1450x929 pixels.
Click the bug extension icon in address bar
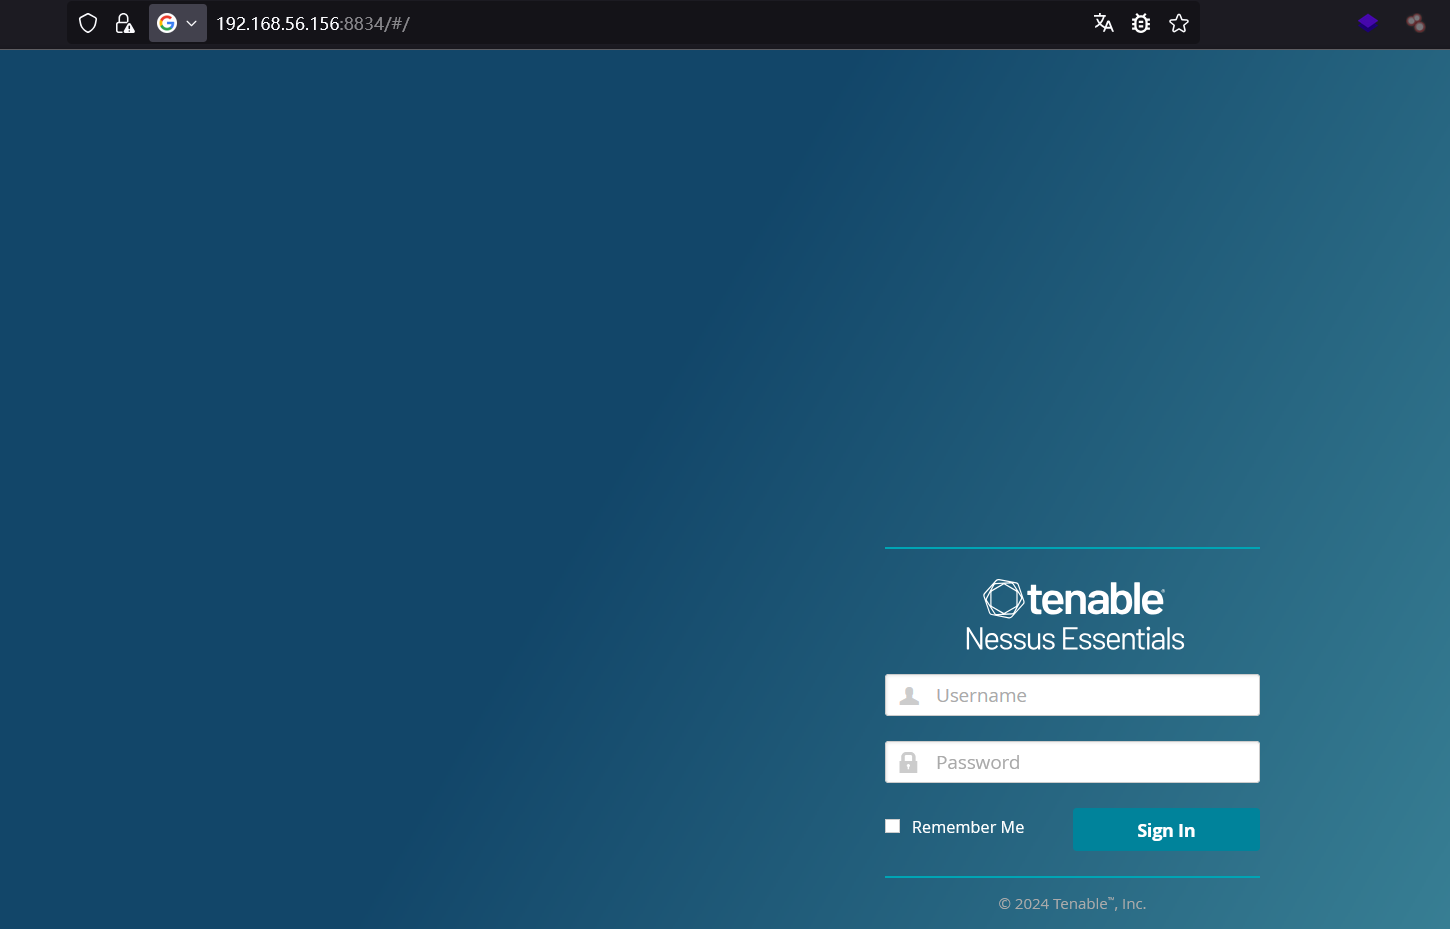coord(1141,23)
